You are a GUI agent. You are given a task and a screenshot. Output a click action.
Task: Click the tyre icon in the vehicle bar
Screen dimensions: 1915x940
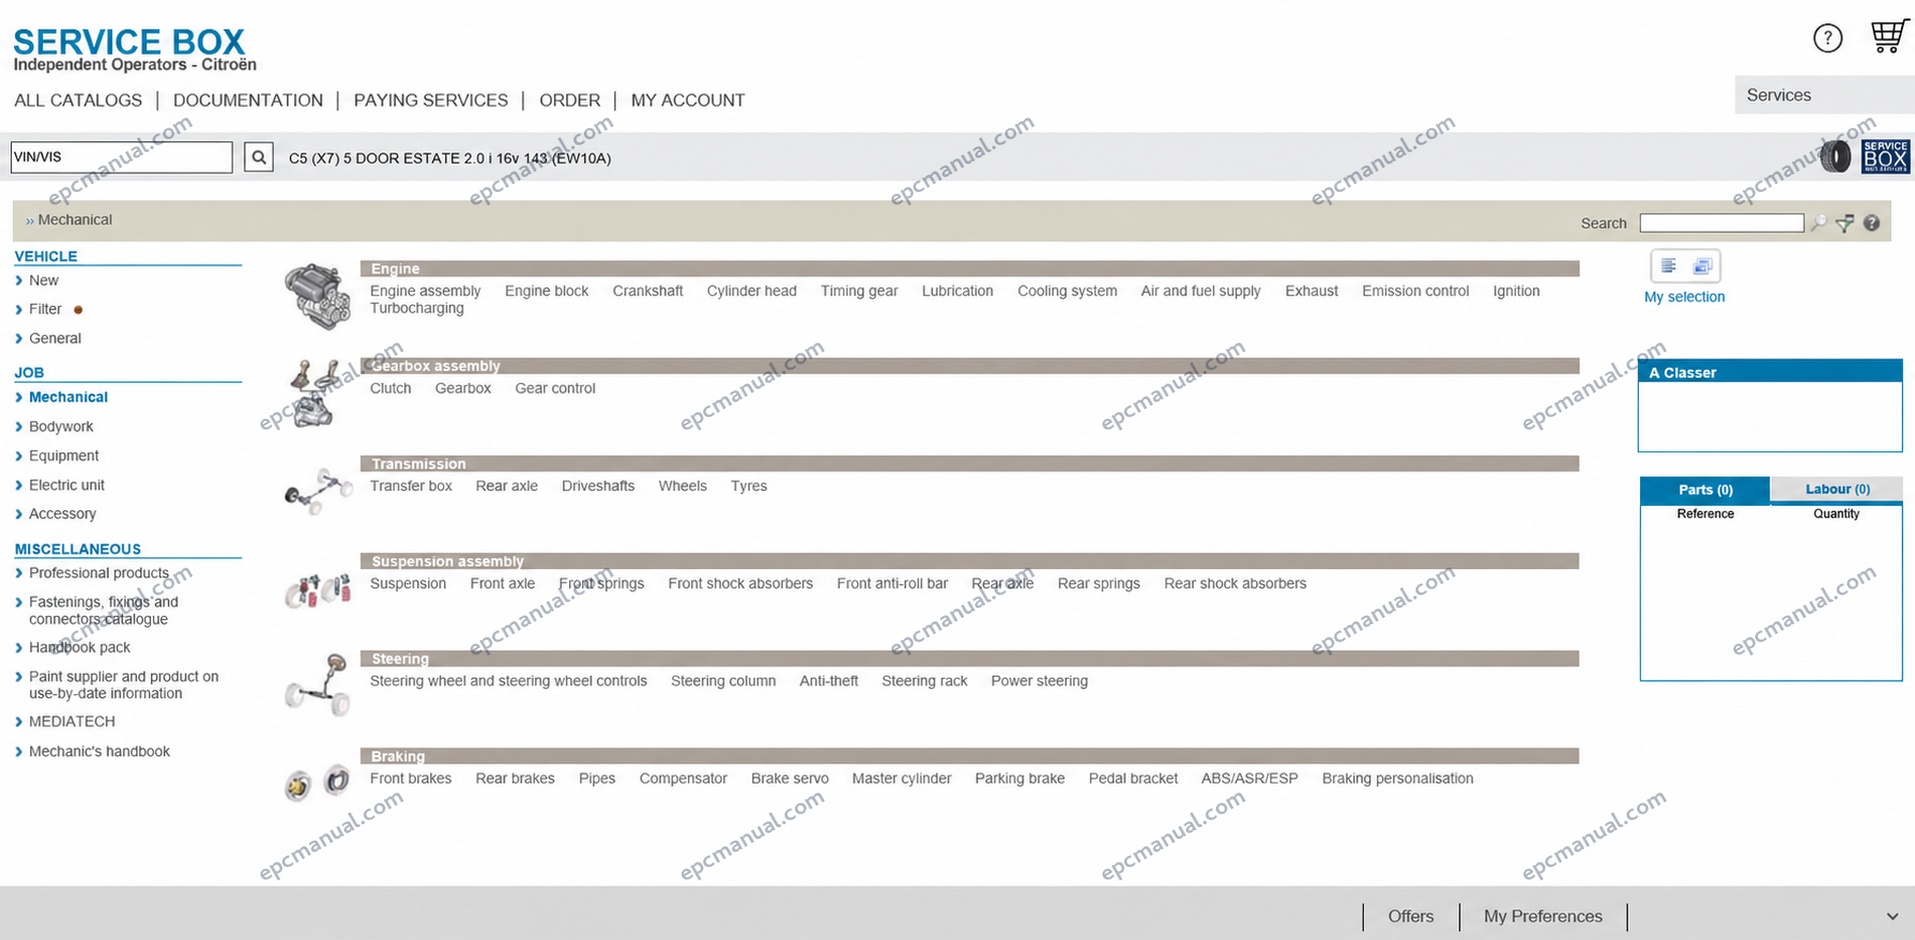(x=1835, y=157)
